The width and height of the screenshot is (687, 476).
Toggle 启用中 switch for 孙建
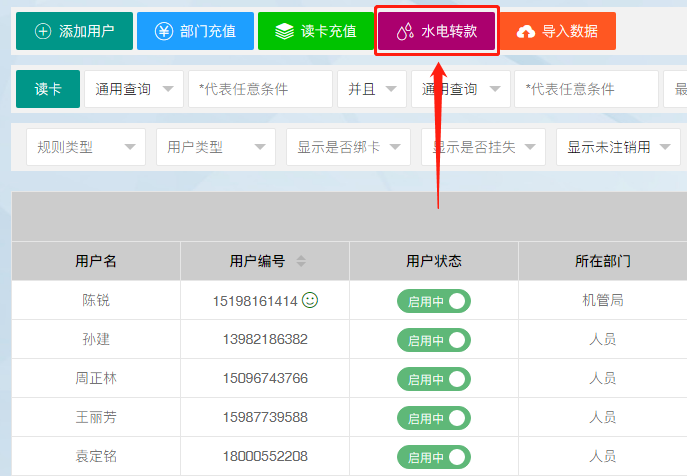(434, 340)
